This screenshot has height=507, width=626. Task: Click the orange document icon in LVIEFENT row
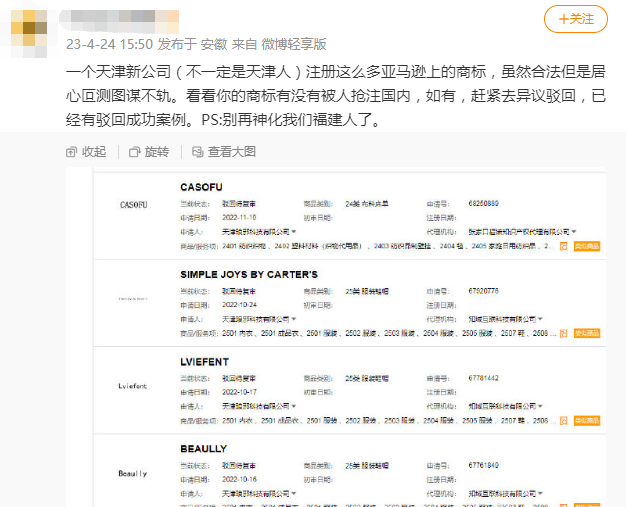click(563, 420)
